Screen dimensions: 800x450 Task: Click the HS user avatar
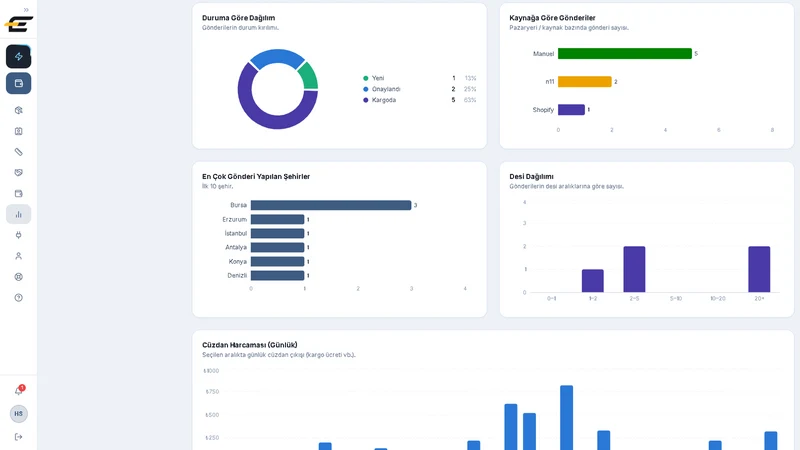pos(18,414)
